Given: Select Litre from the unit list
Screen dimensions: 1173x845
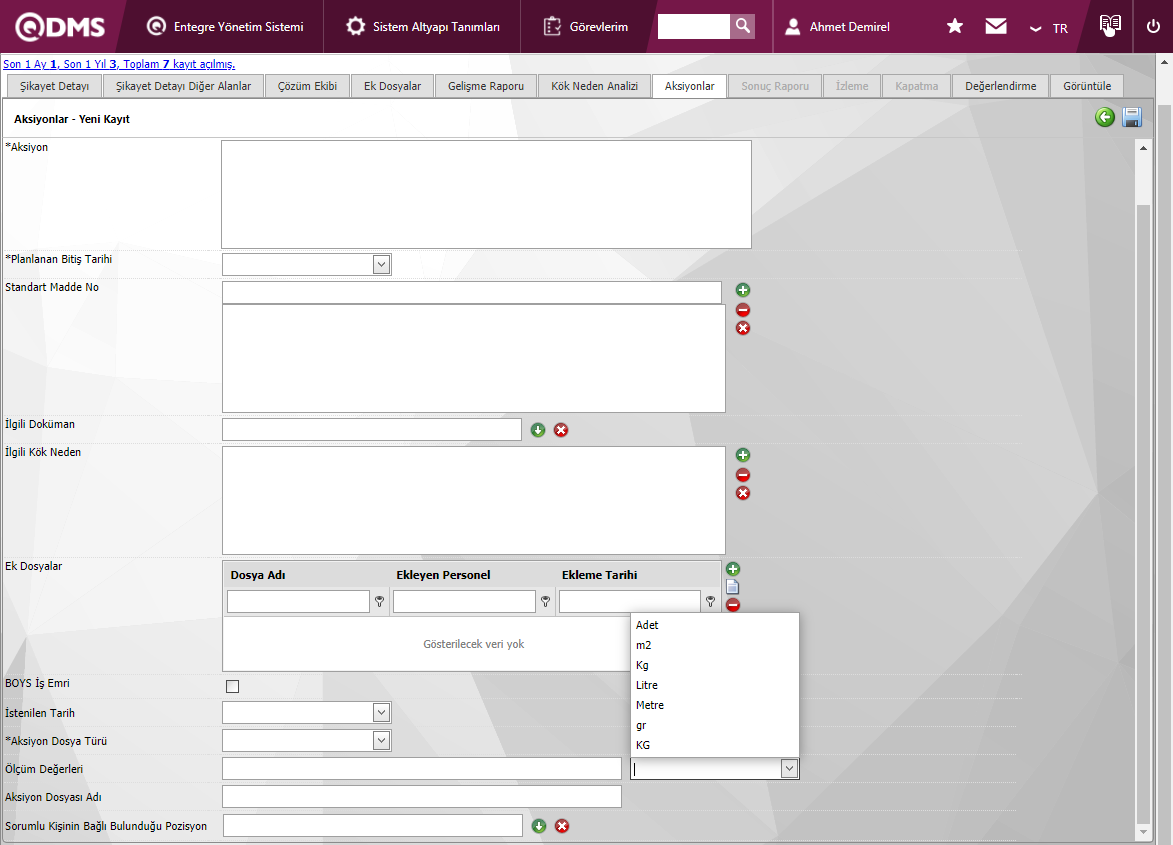Looking at the screenshot, I should pos(647,685).
